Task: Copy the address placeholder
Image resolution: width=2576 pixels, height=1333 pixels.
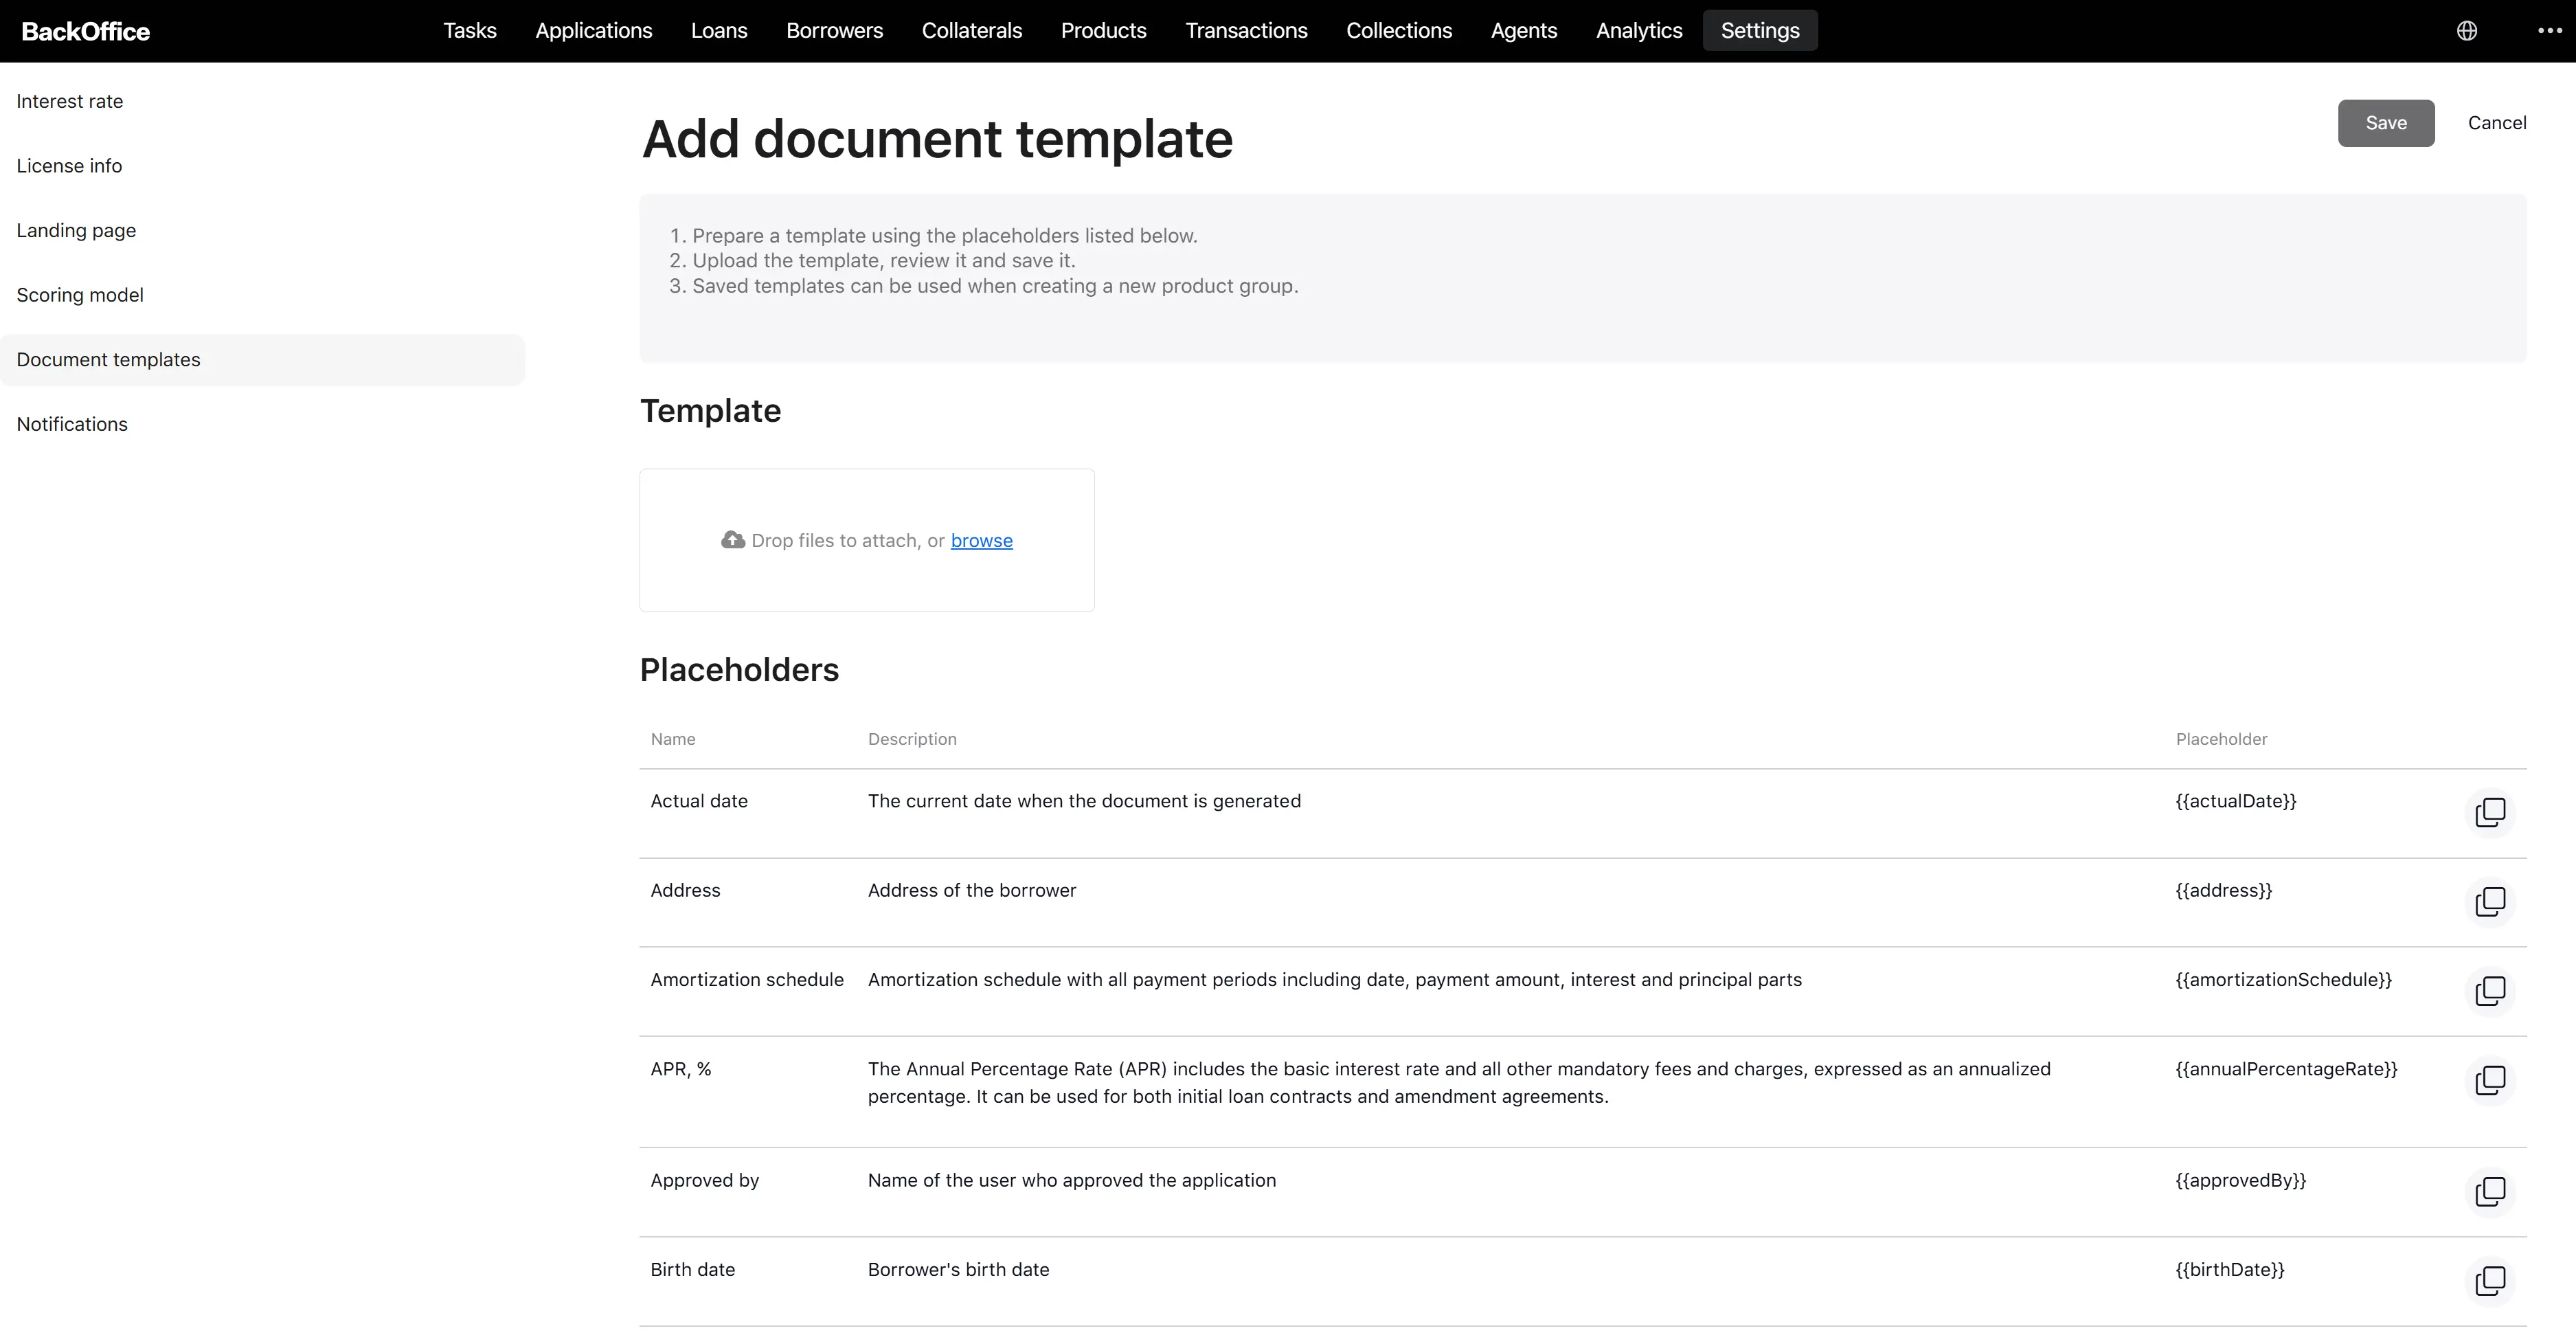Action: [2490, 901]
